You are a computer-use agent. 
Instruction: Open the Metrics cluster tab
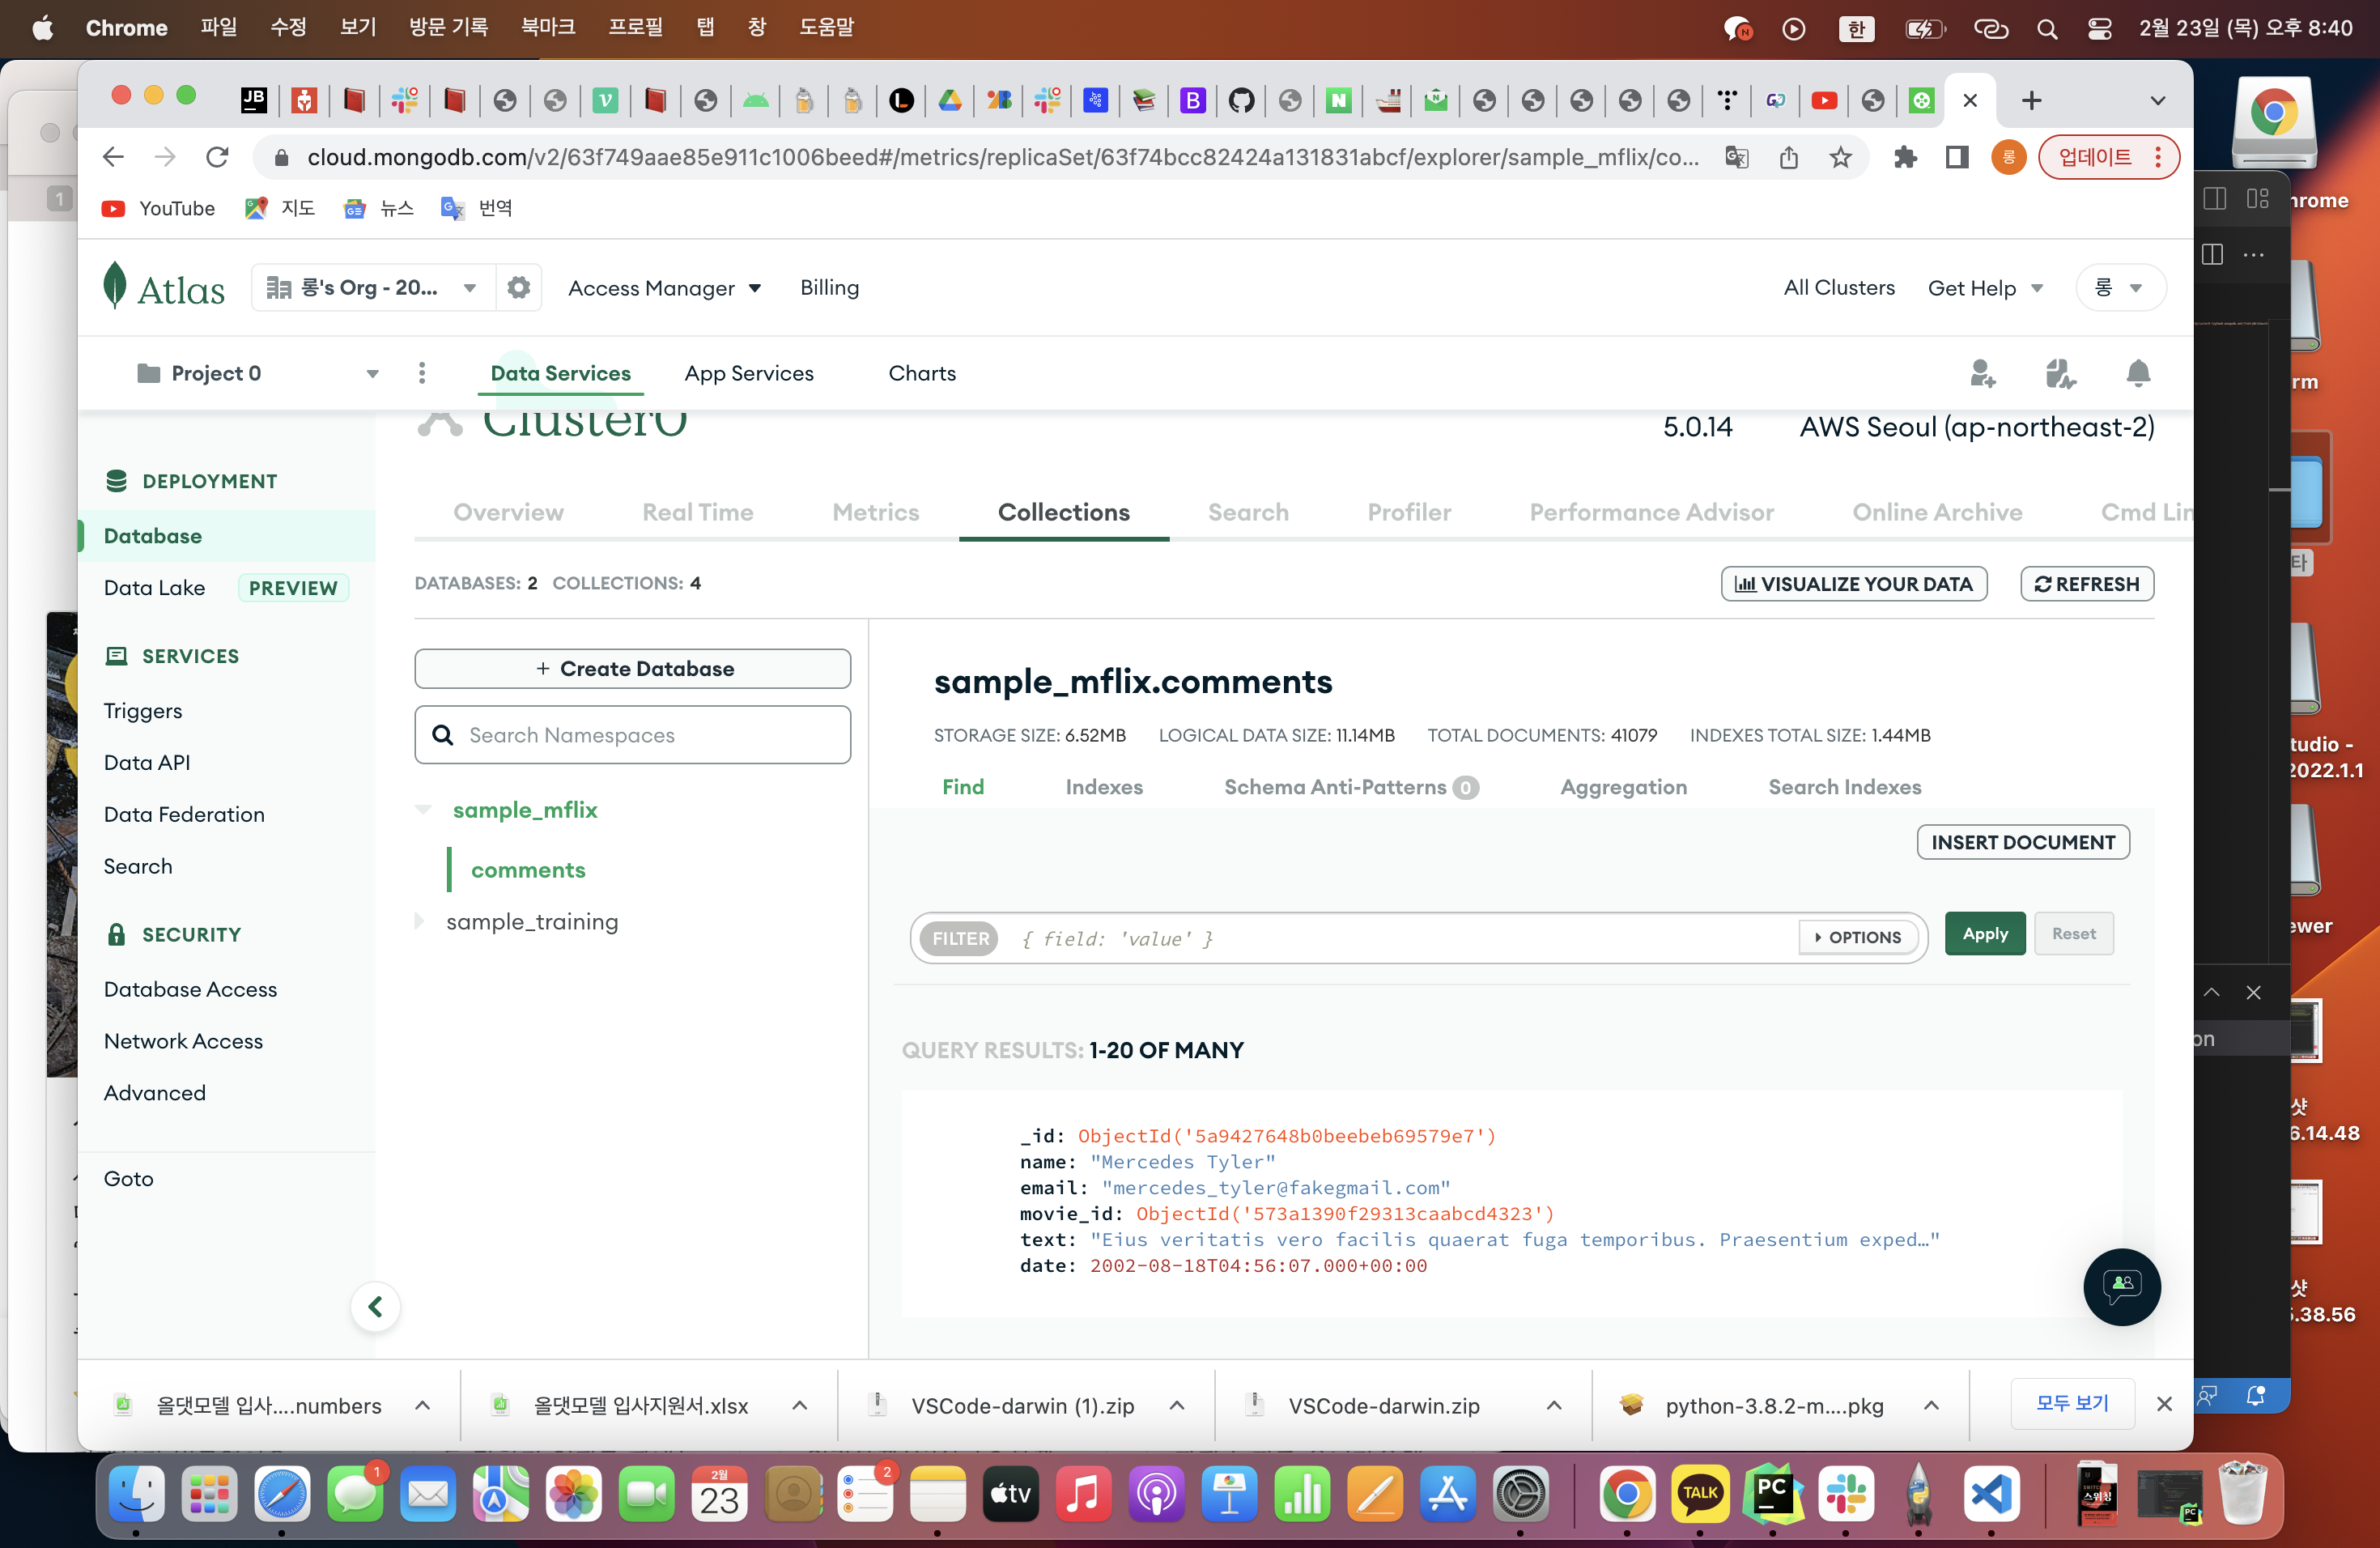click(x=875, y=512)
